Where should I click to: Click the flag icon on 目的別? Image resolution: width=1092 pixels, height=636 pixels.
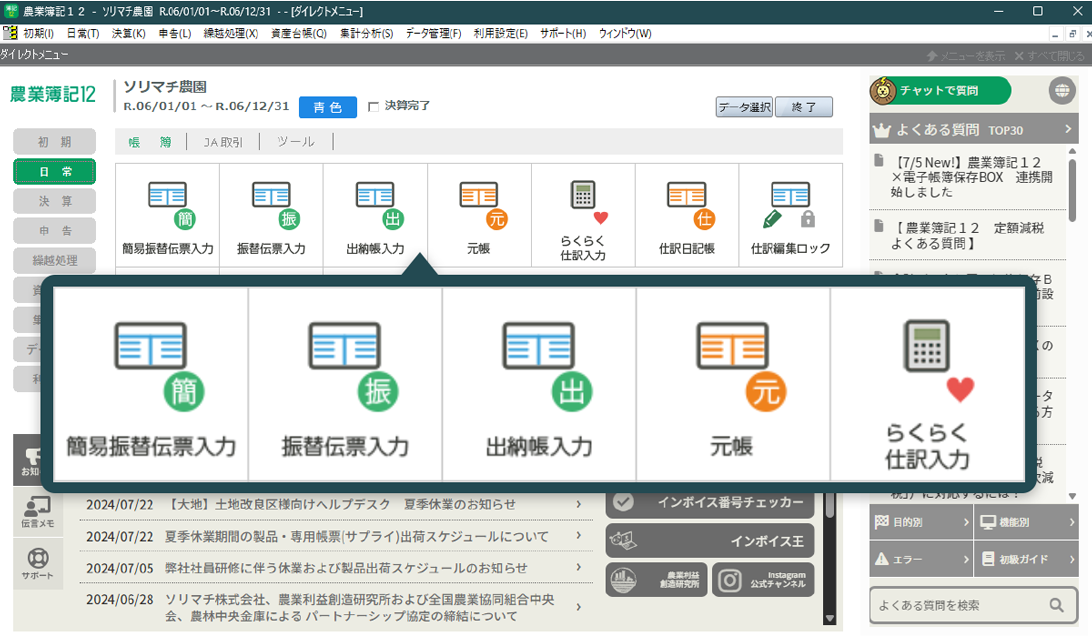pyautogui.click(x=881, y=521)
